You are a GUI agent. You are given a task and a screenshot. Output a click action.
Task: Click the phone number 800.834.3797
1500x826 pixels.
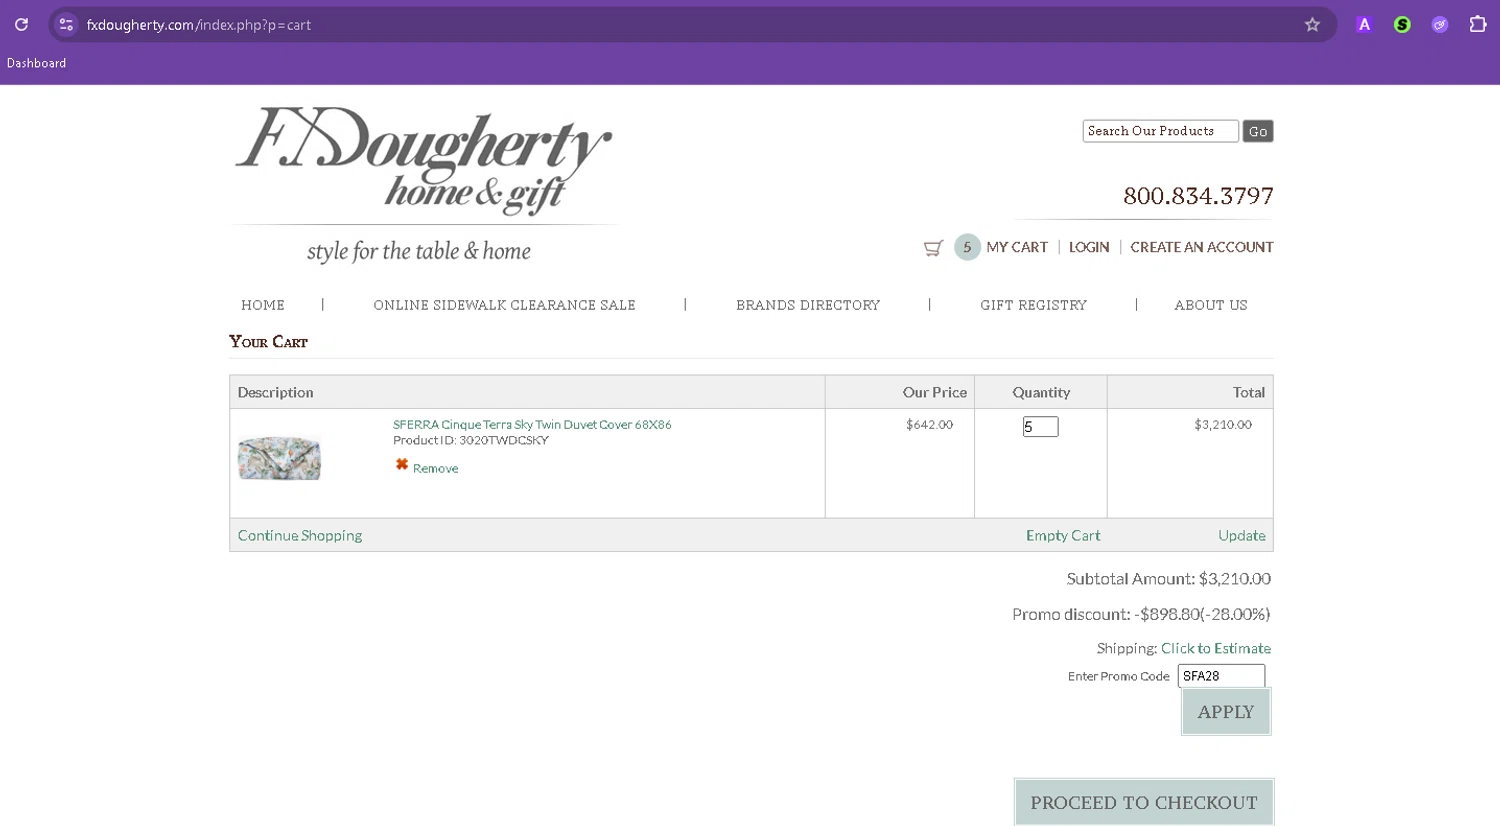(1198, 196)
